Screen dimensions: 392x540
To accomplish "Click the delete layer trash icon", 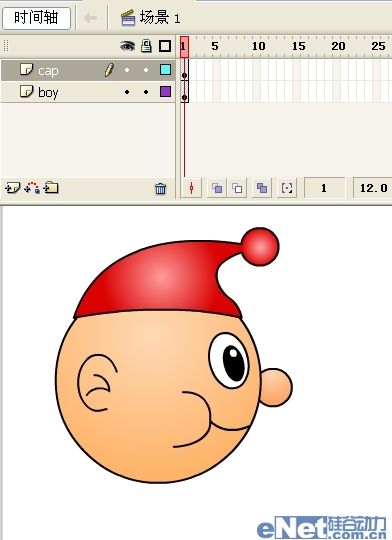I will point(160,188).
